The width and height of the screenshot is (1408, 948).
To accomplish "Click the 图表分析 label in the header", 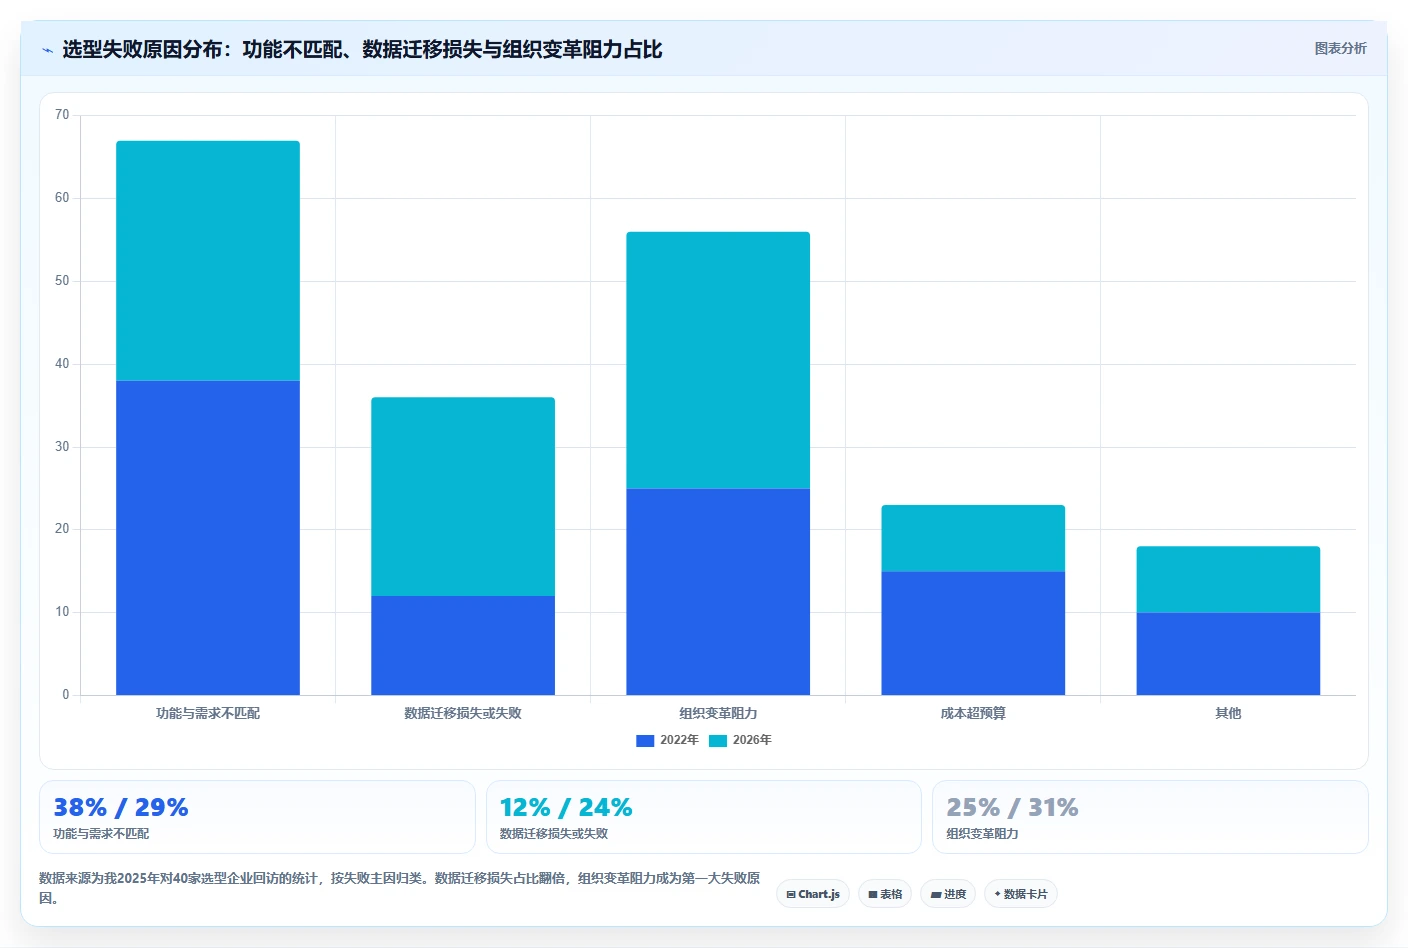I will coord(1340,48).
